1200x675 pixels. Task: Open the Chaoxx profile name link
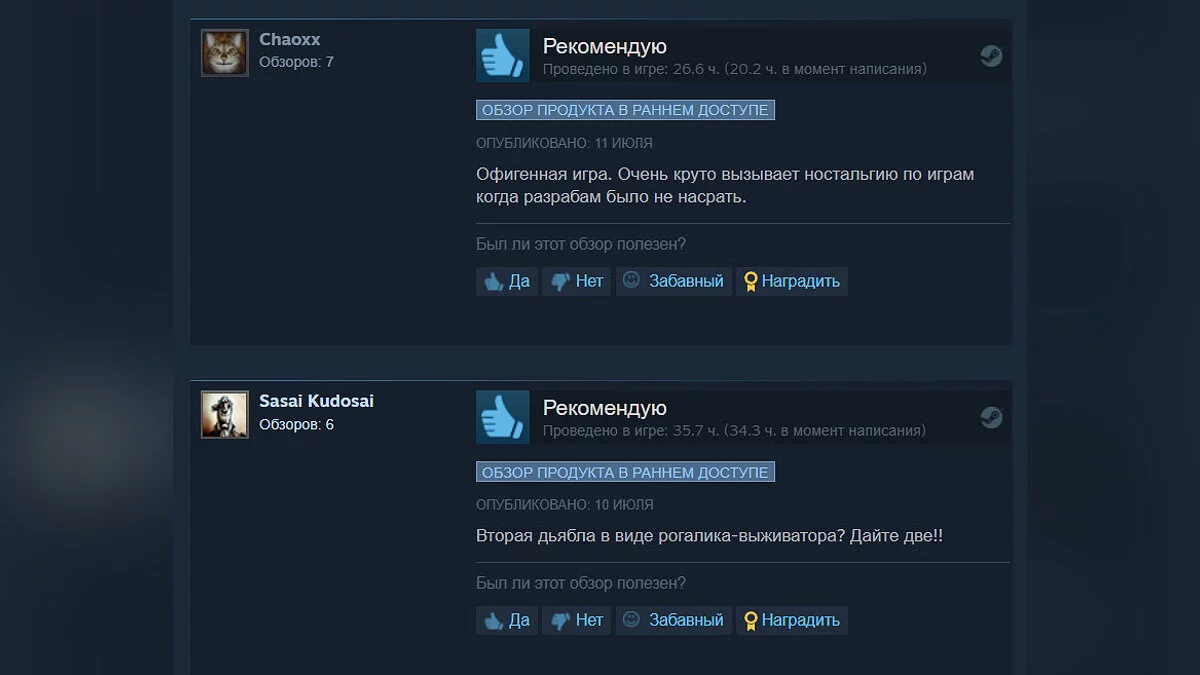click(x=290, y=40)
